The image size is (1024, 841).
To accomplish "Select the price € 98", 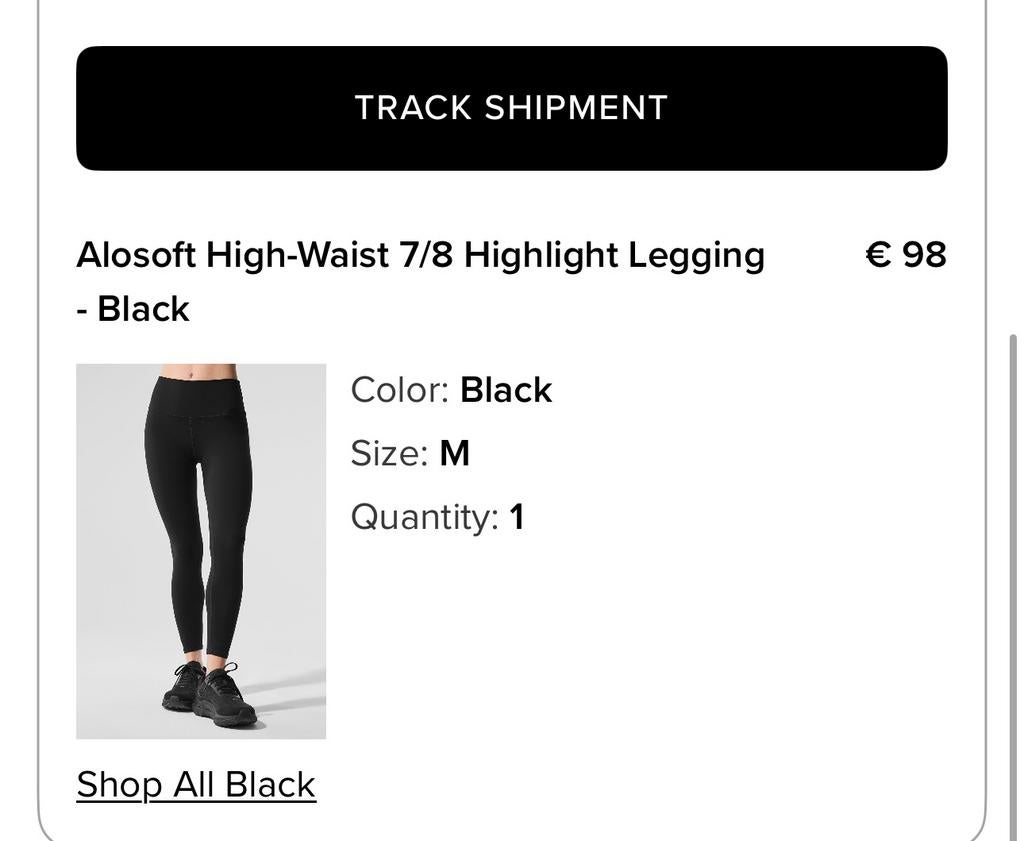I will pyautogui.click(x=904, y=253).
